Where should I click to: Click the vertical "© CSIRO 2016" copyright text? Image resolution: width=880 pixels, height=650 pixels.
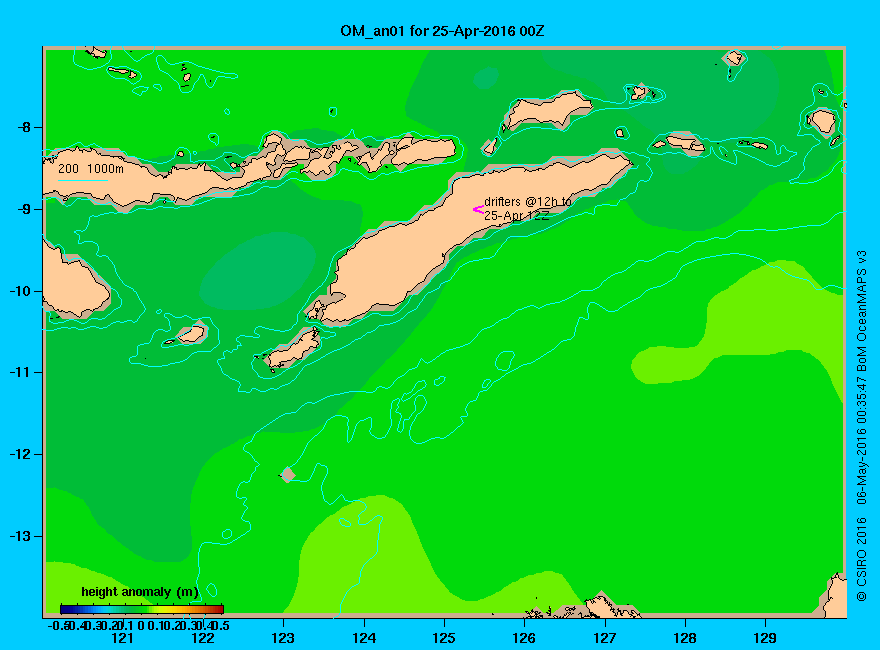point(862,560)
